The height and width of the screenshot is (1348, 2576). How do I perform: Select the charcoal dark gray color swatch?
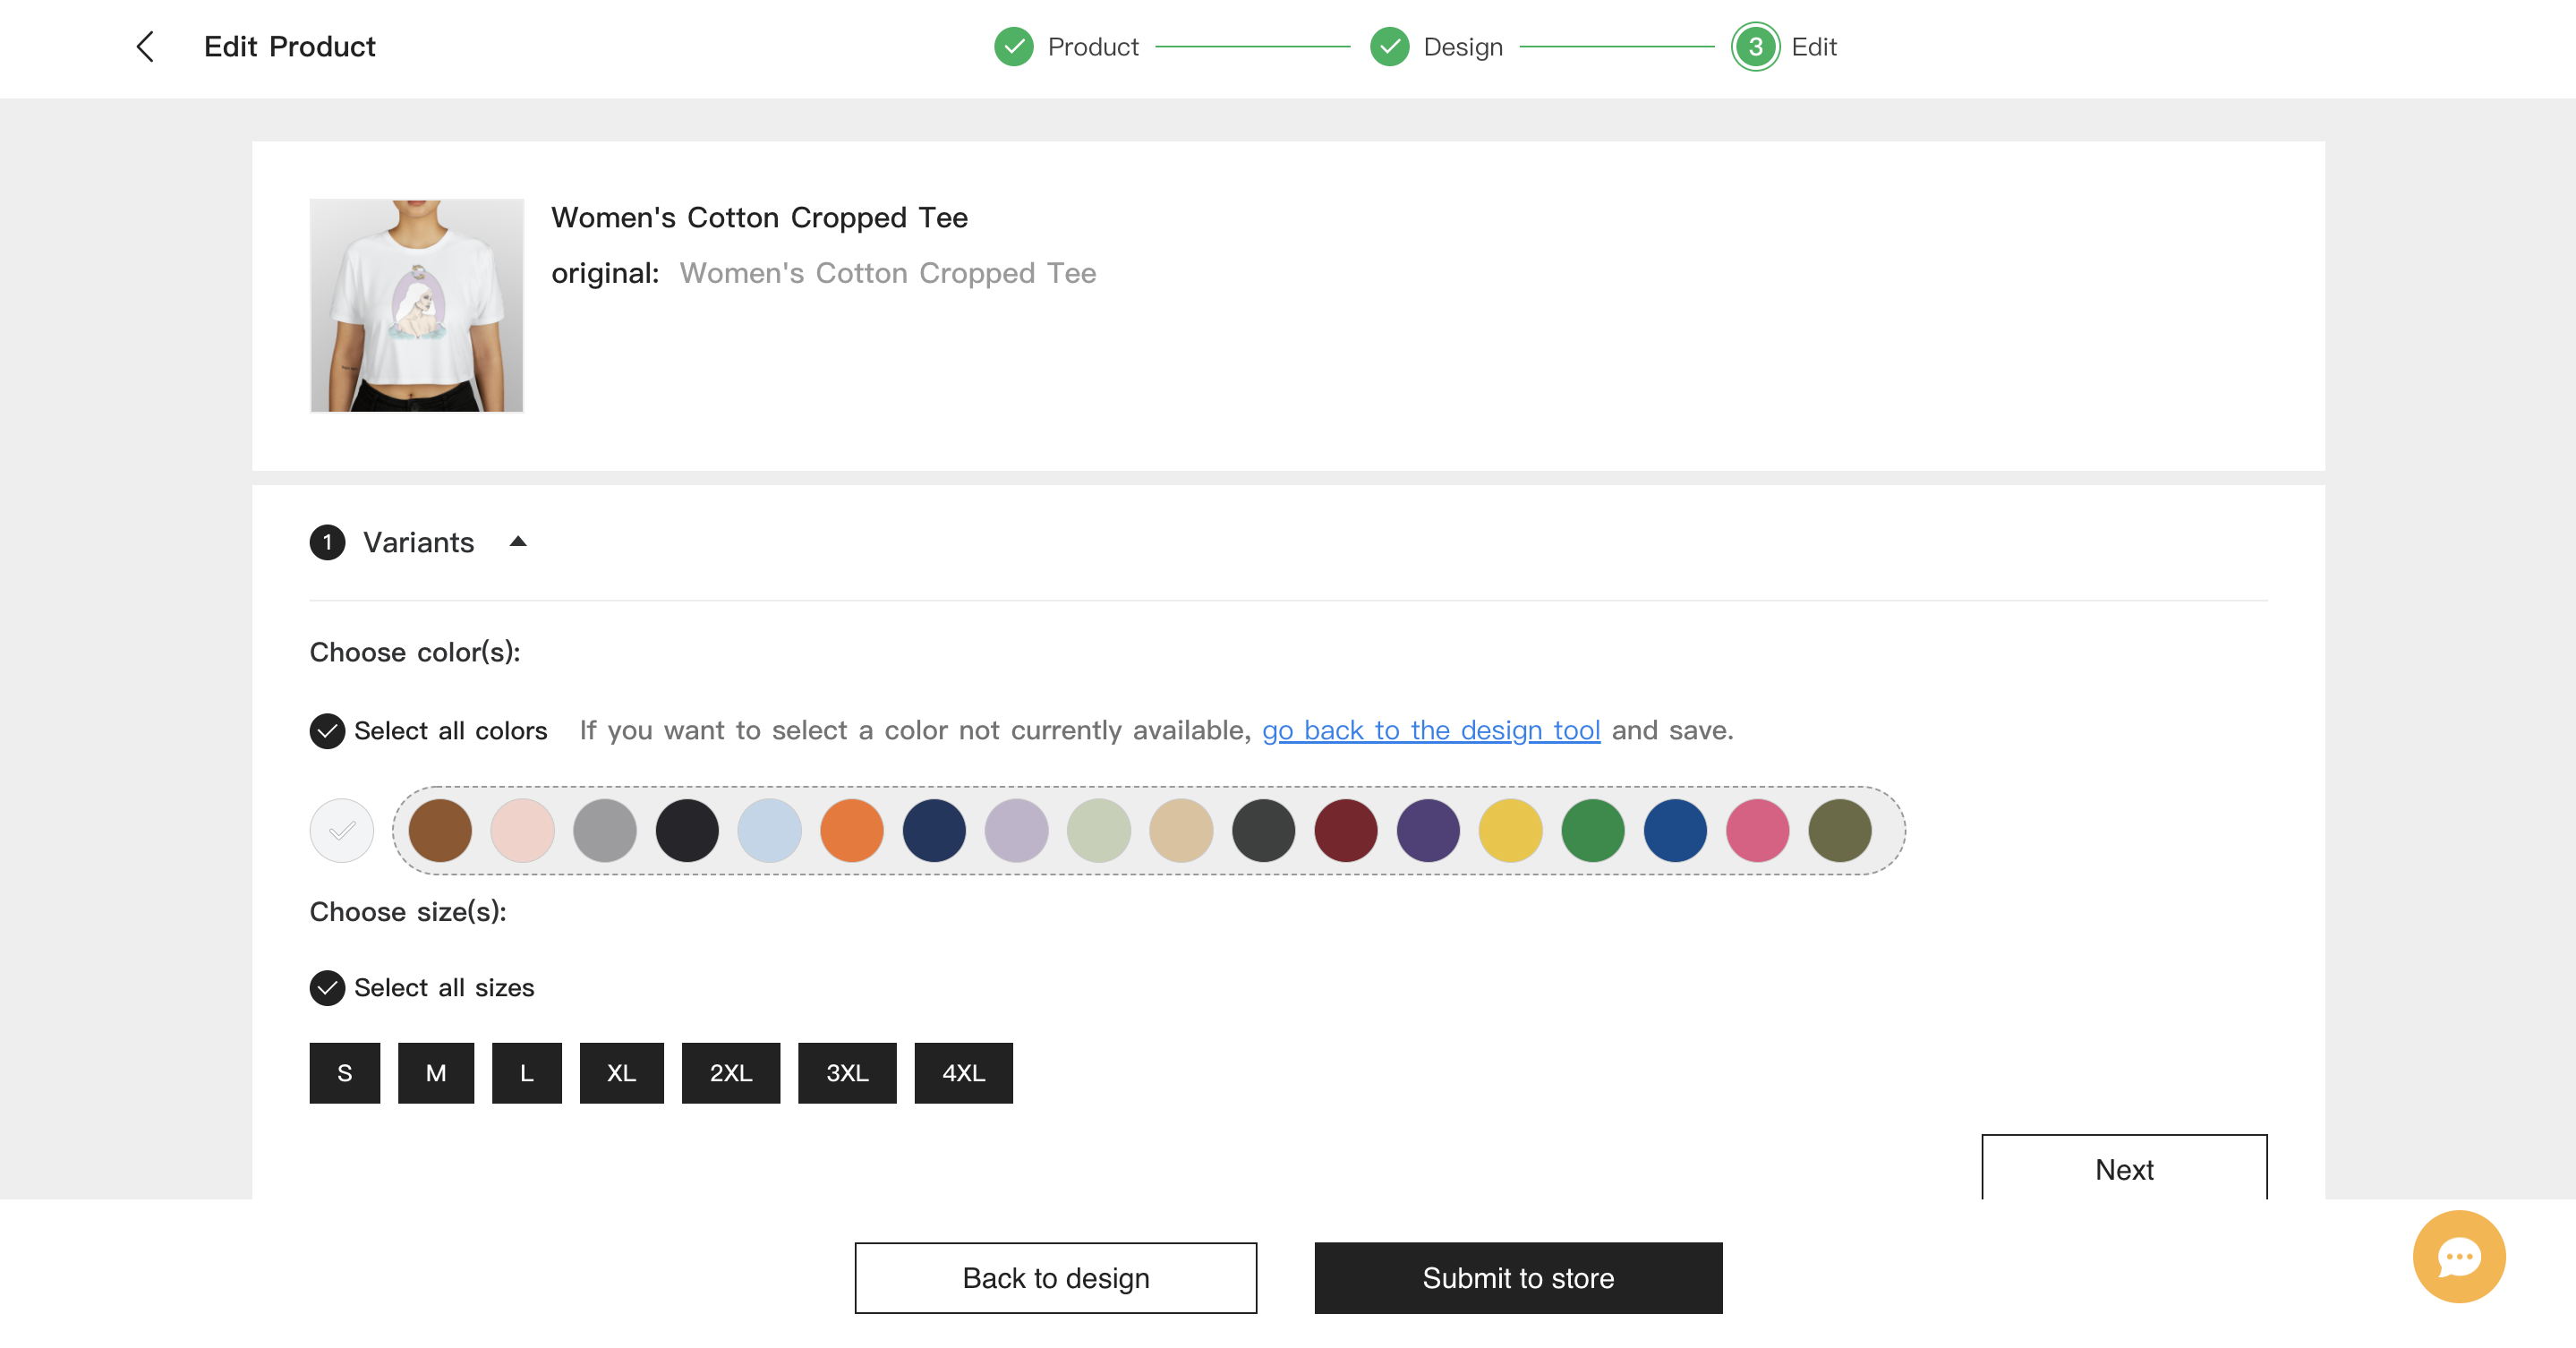(1263, 830)
